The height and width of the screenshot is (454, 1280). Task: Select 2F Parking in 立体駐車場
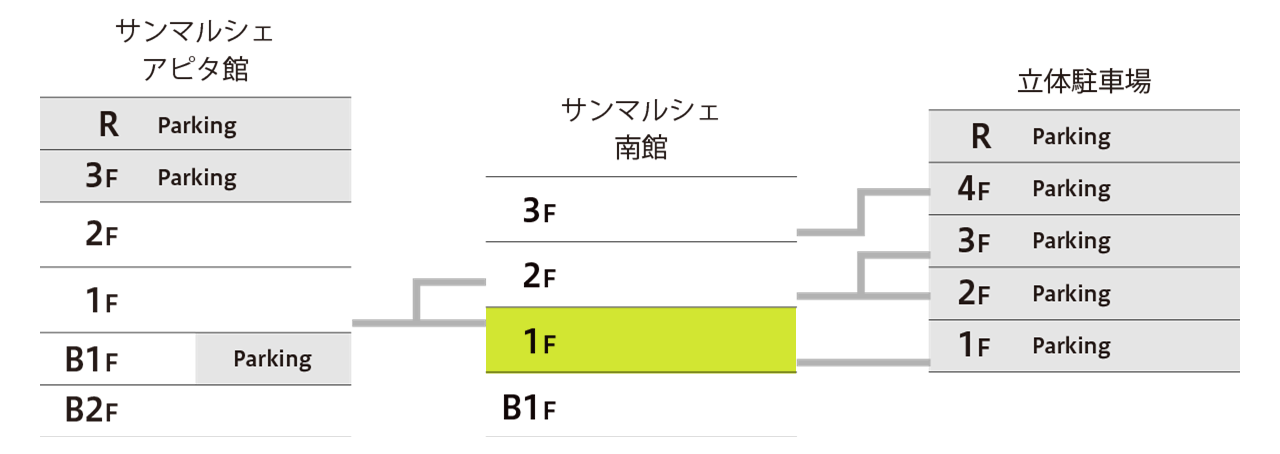click(1084, 293)
